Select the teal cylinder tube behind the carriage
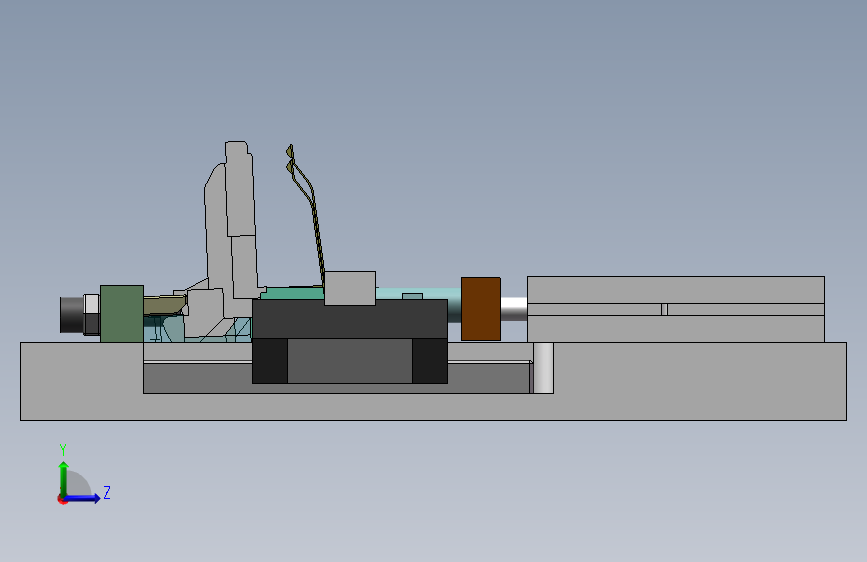 coord(419,294)
